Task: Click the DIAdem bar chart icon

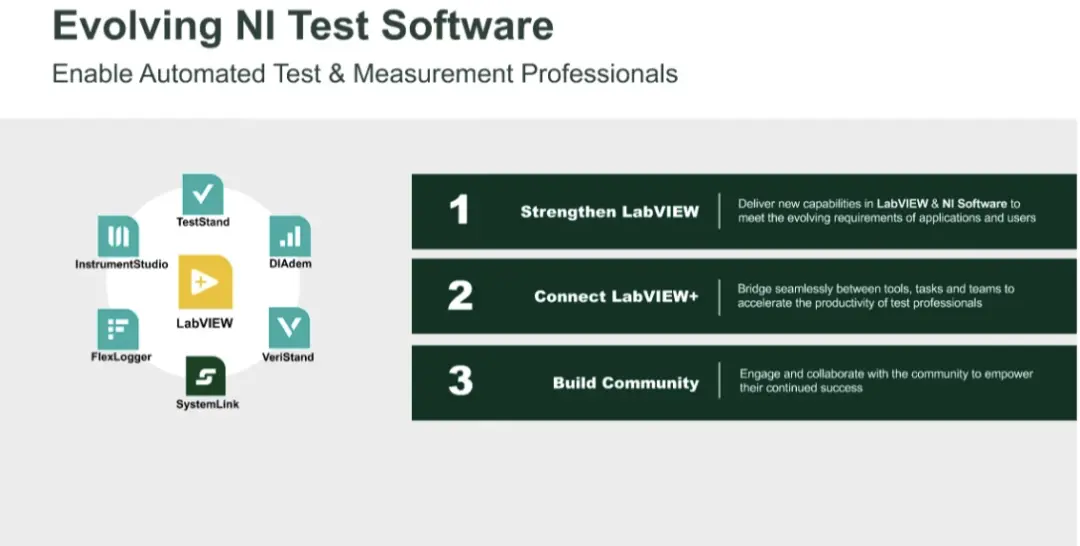Action: click(290, 236)
